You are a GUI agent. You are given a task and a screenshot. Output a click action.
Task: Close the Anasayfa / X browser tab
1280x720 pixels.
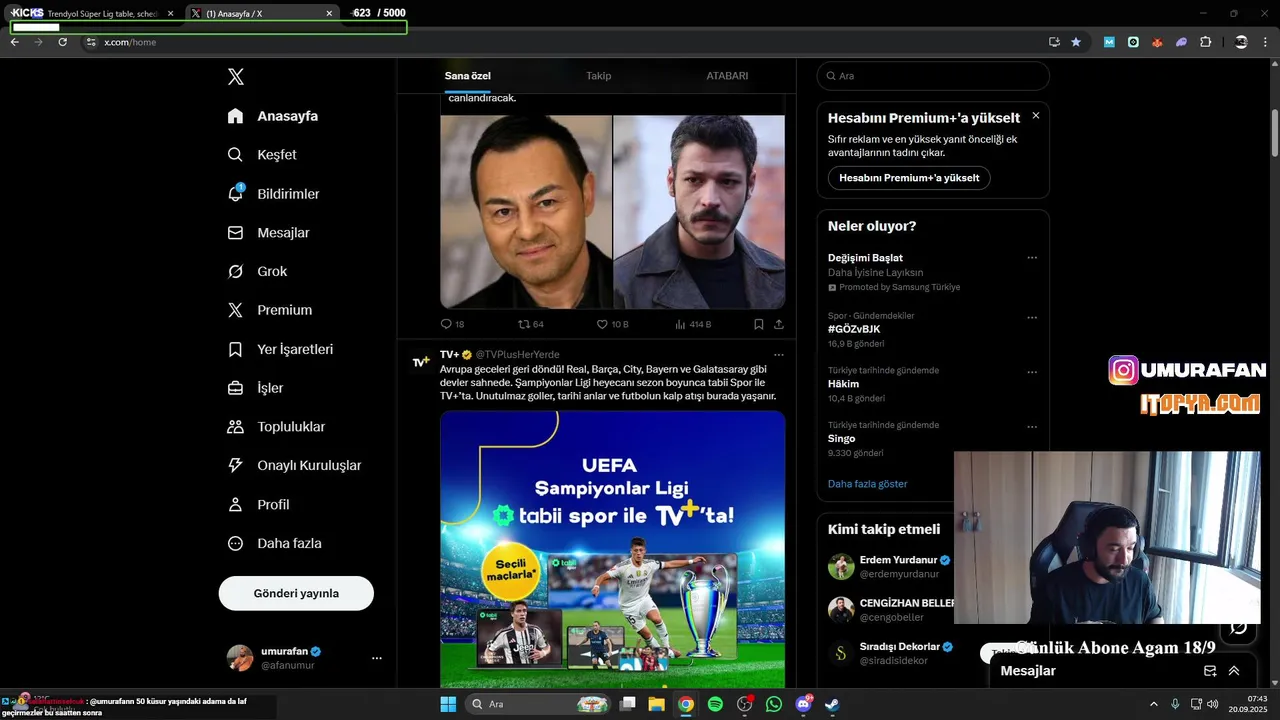click(x=329, y=14)
